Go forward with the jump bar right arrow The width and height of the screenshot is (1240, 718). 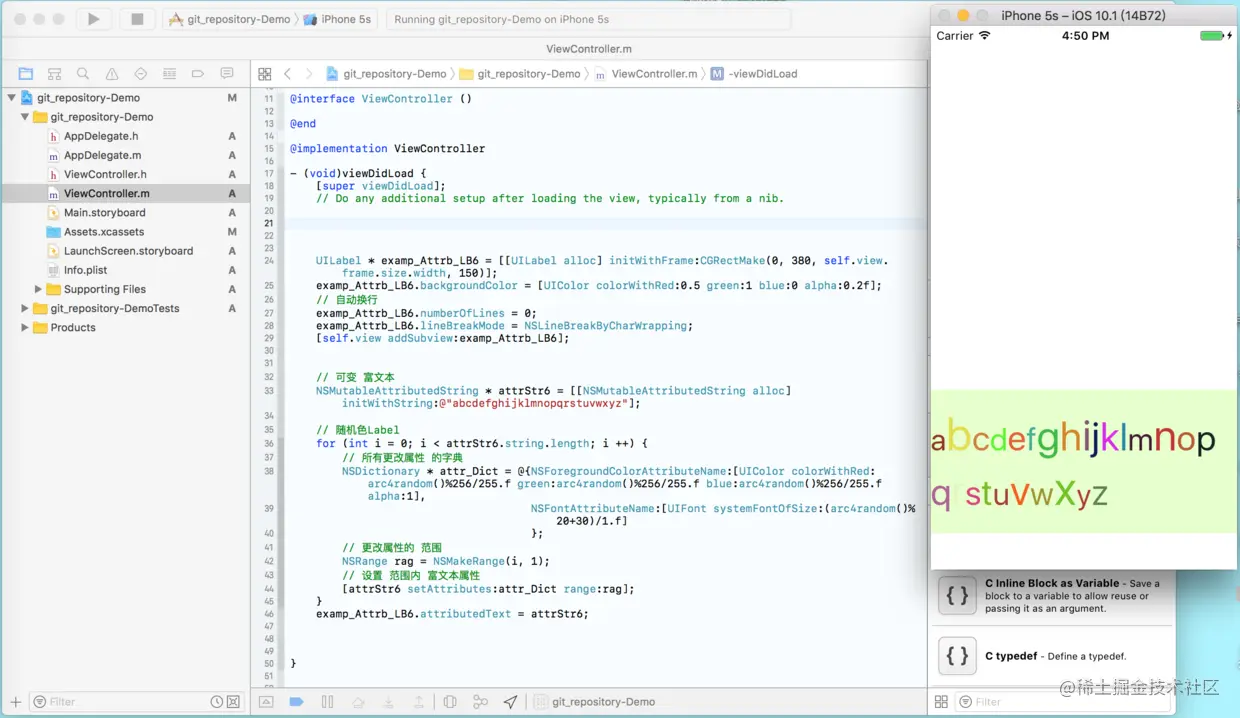[308, 74]
